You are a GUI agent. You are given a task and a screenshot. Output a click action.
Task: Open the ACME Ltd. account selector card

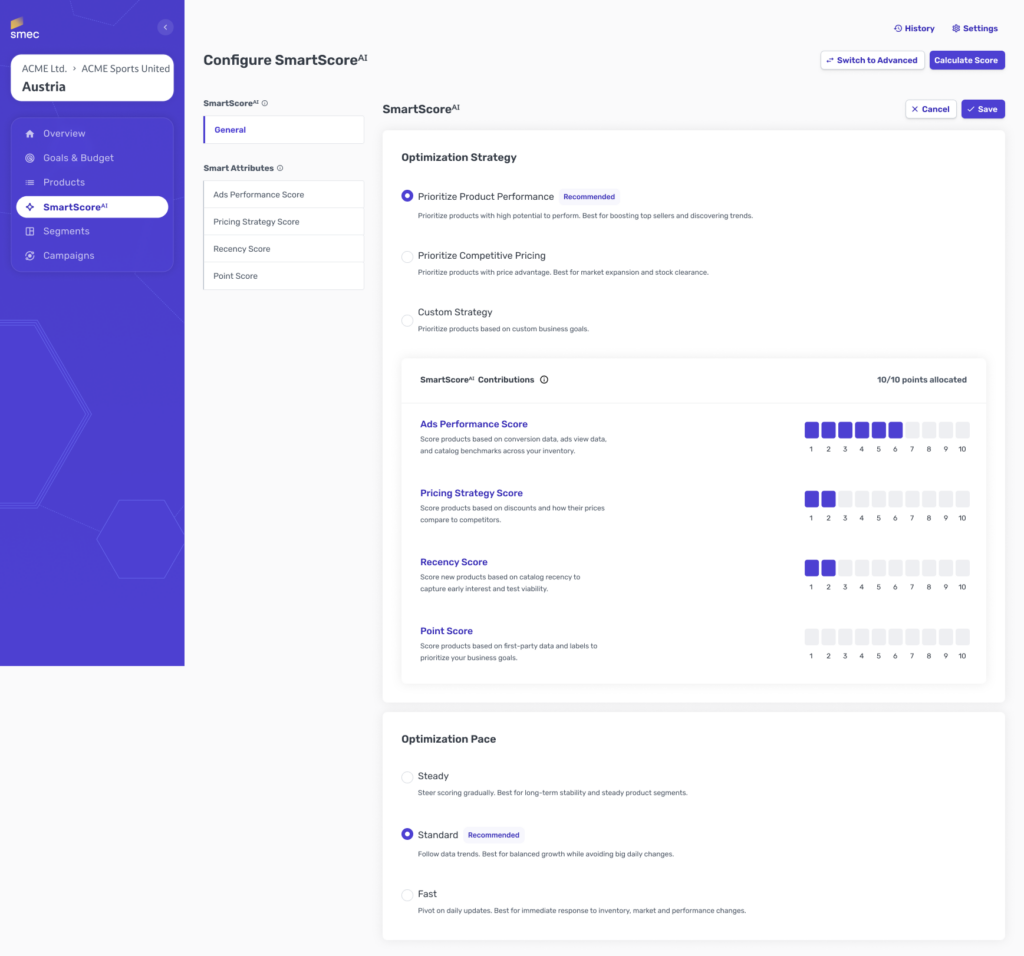(x=92, y=78)
